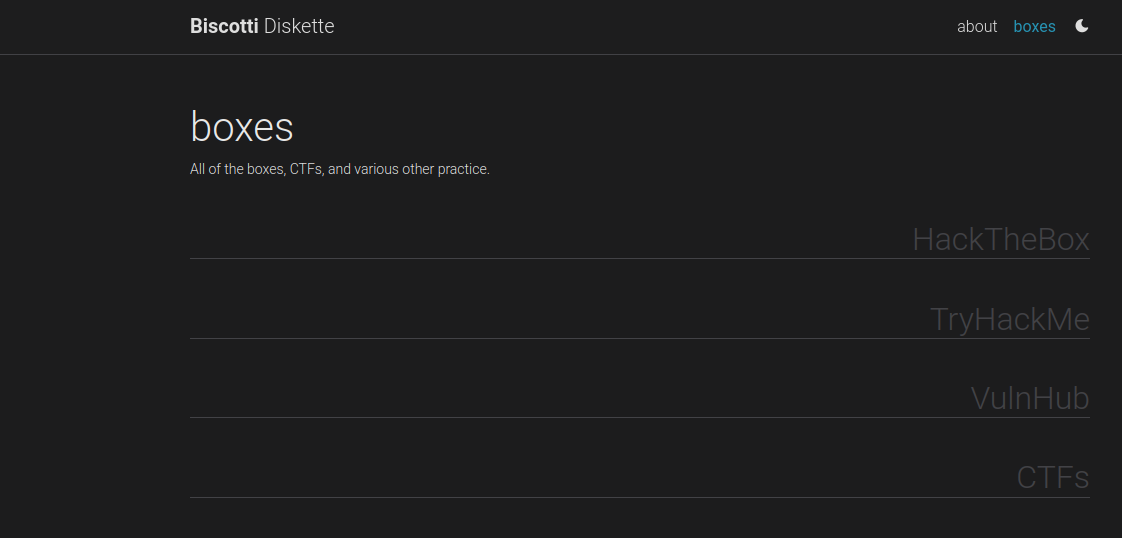Screen dimensions: 1122x538
Task: Expand the CTFs section heading
Action: click(1052, 478)
